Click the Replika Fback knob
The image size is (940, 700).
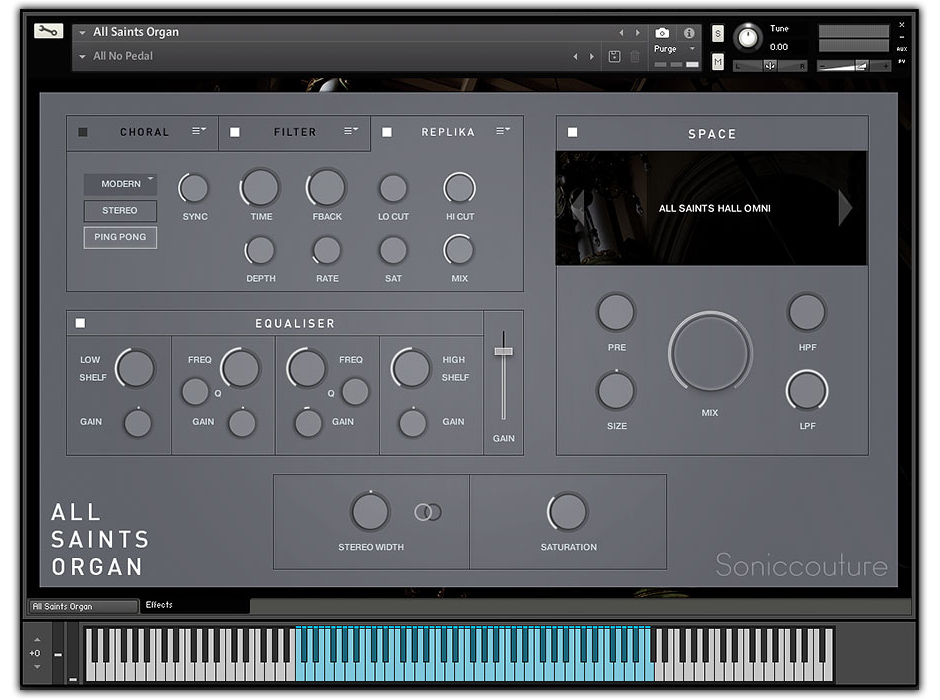[x=327, y=188]
